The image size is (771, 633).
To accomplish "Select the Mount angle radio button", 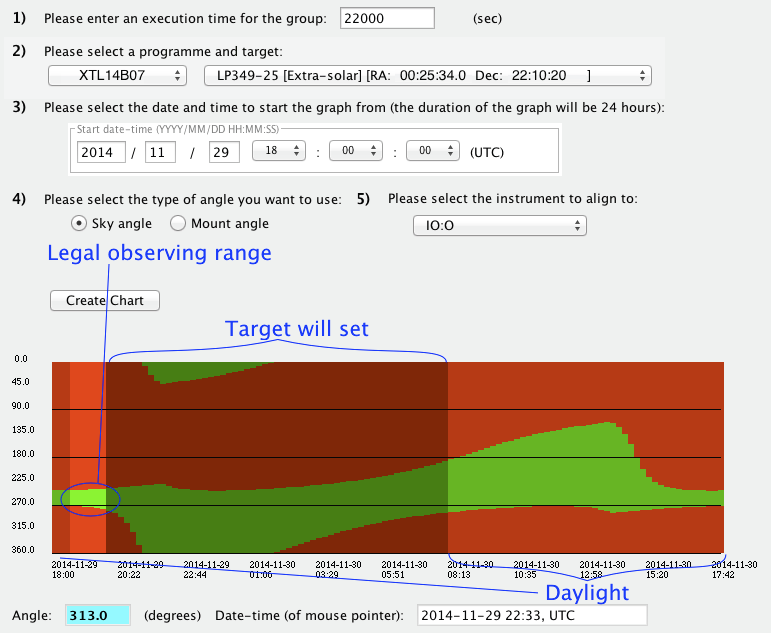I will click(x=178, y=223).
